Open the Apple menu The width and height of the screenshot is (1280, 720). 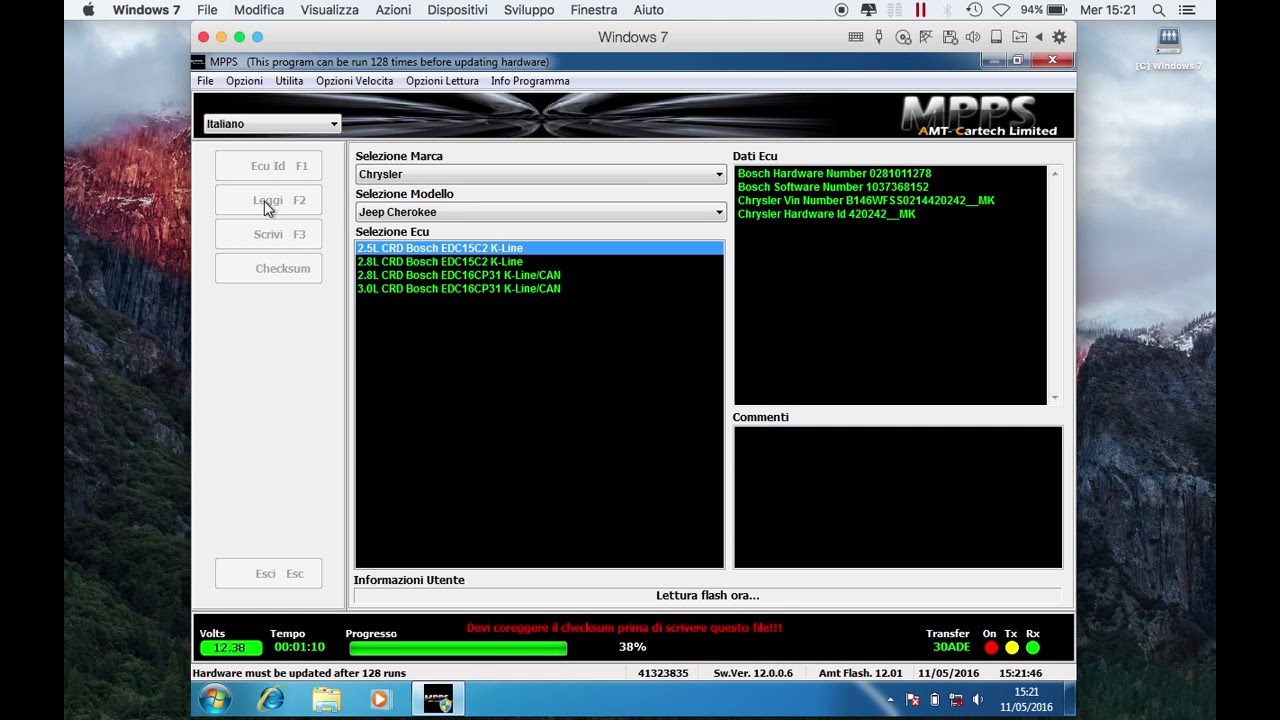pyautogui.click(x=88, y=10)
